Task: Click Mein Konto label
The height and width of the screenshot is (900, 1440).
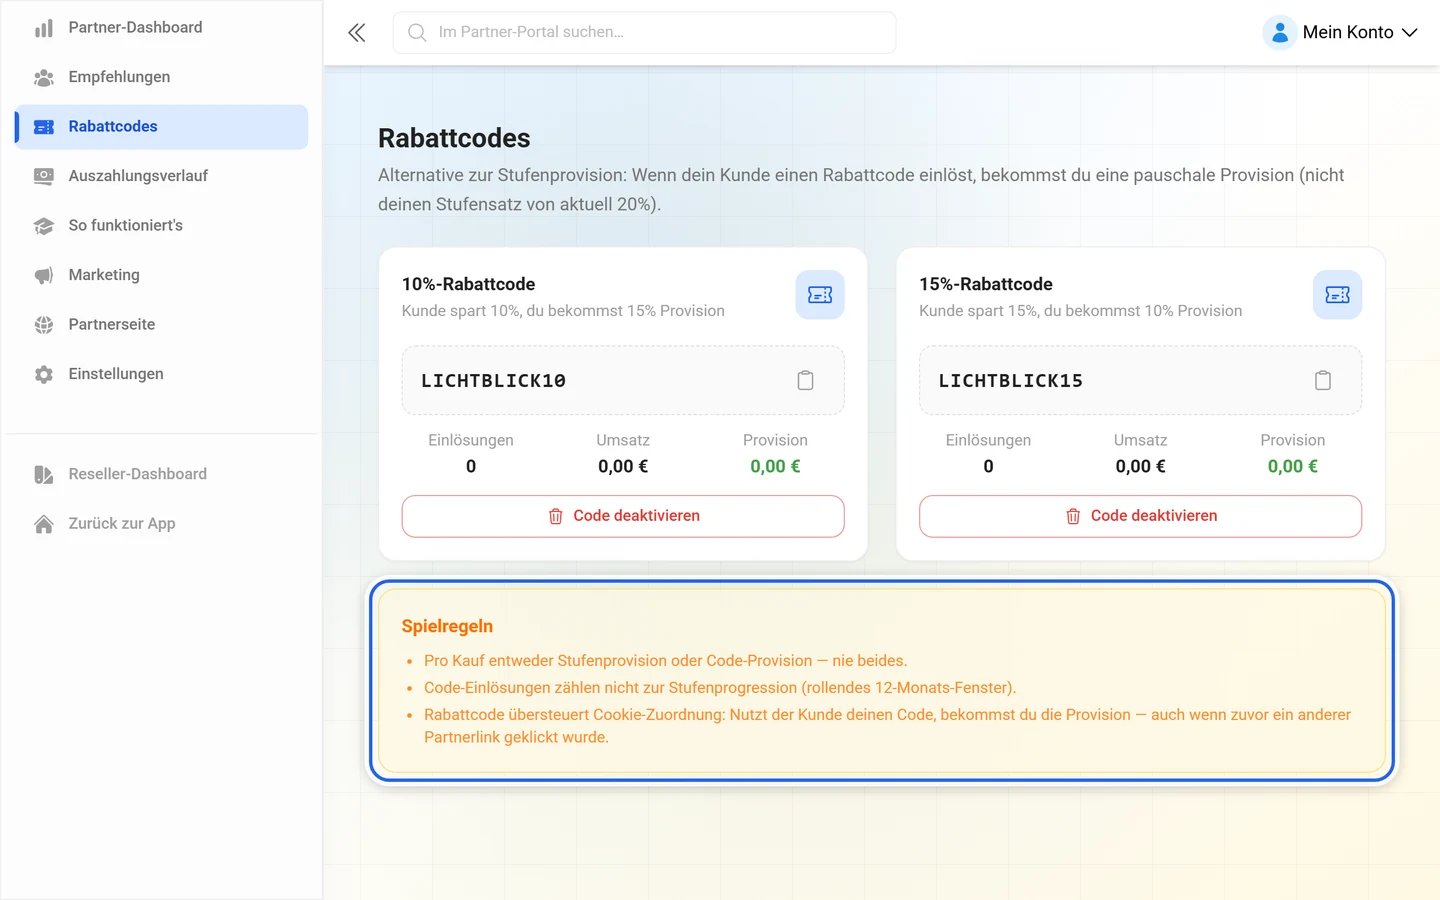Action: tap(1348, 32)
